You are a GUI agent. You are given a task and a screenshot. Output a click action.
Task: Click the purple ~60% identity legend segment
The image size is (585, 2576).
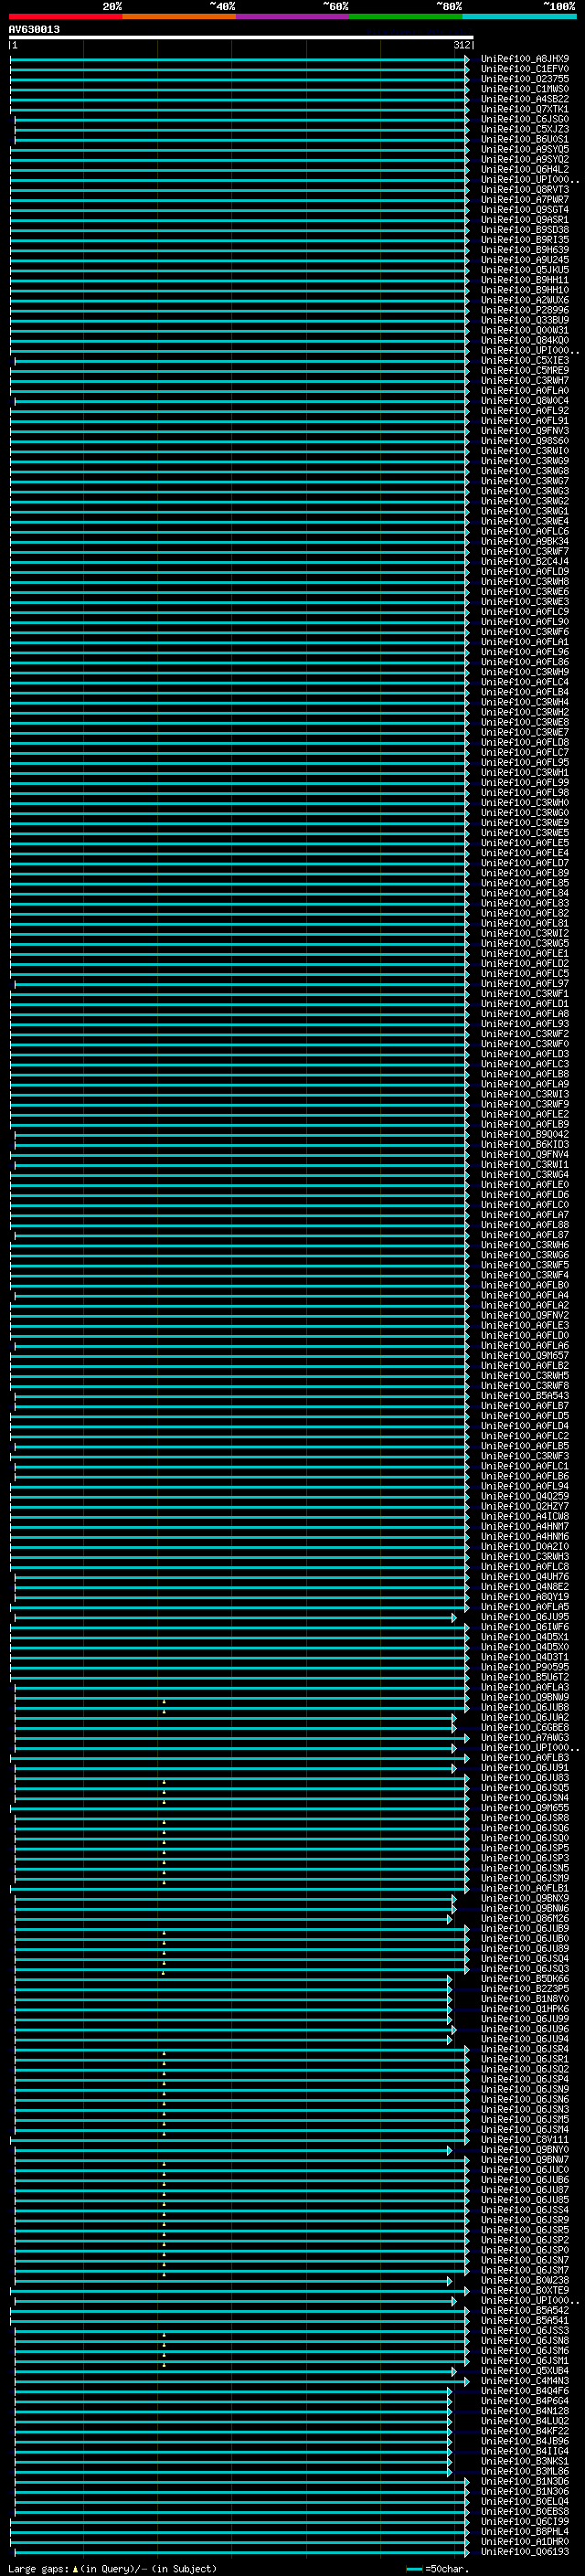point(293,16)
